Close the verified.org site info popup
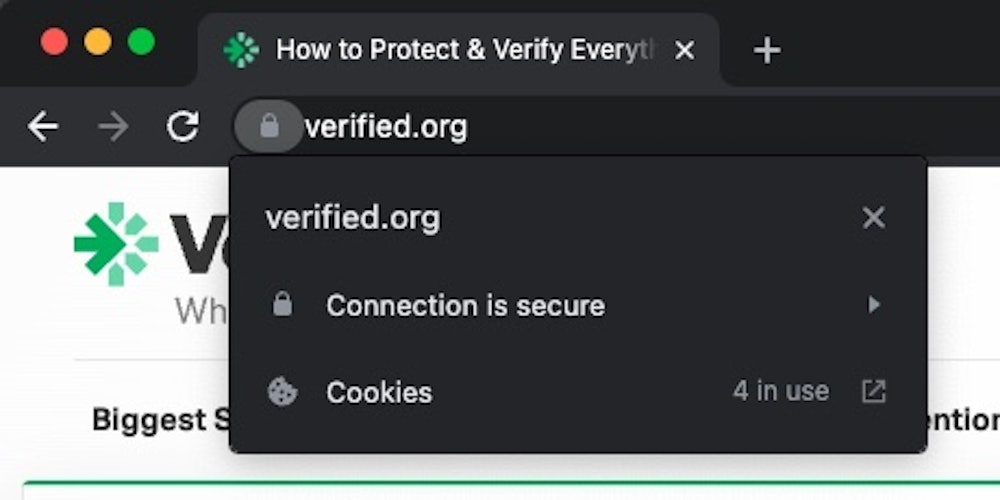 873,218
